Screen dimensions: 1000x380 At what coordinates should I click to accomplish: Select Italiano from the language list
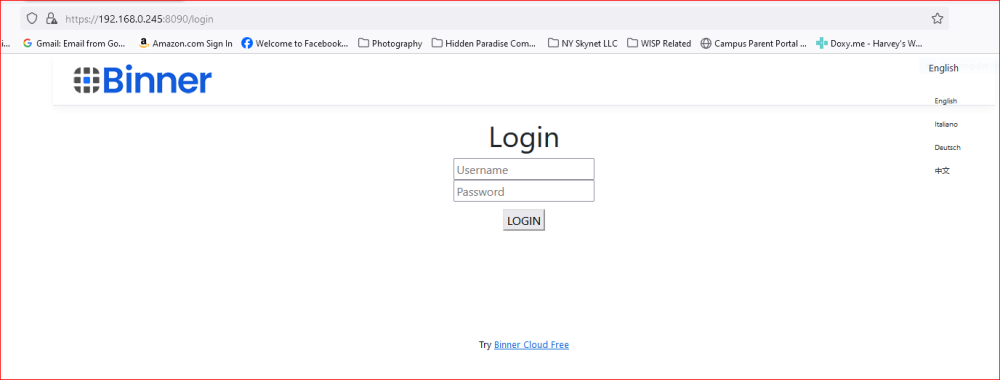coord(946,124)
